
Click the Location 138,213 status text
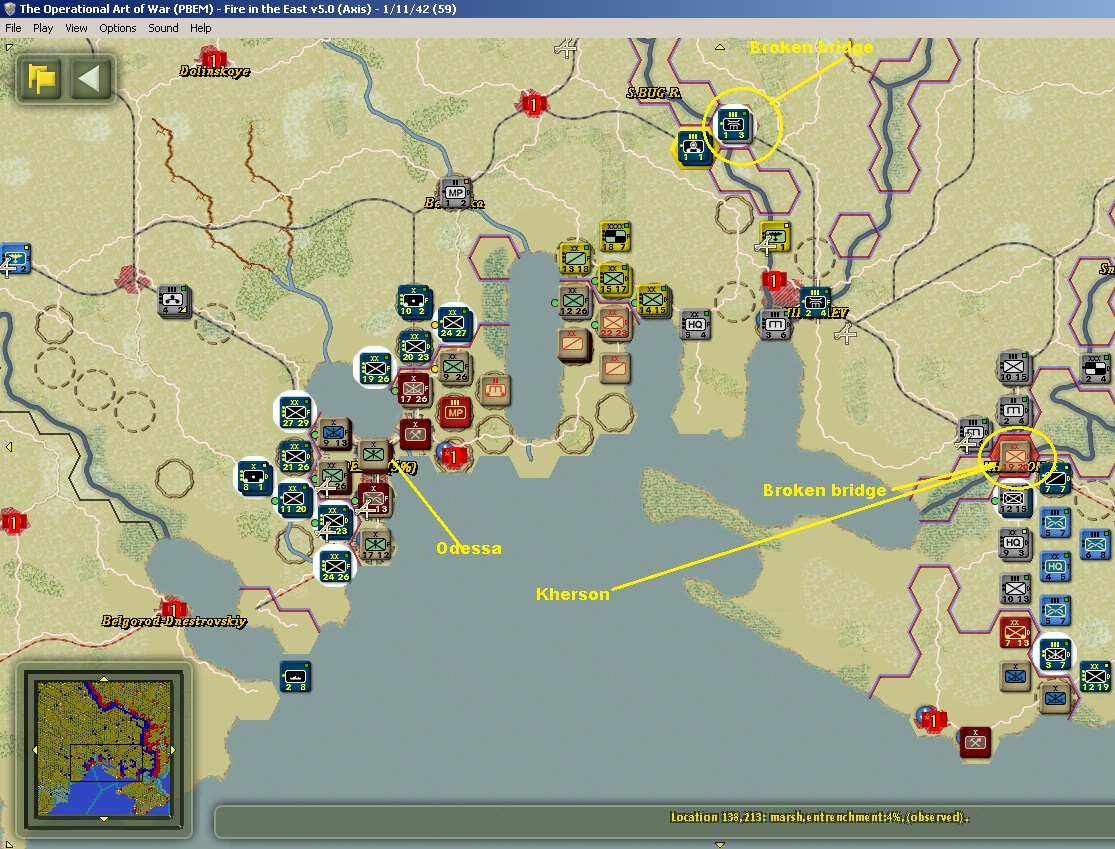tap(819, 818)
